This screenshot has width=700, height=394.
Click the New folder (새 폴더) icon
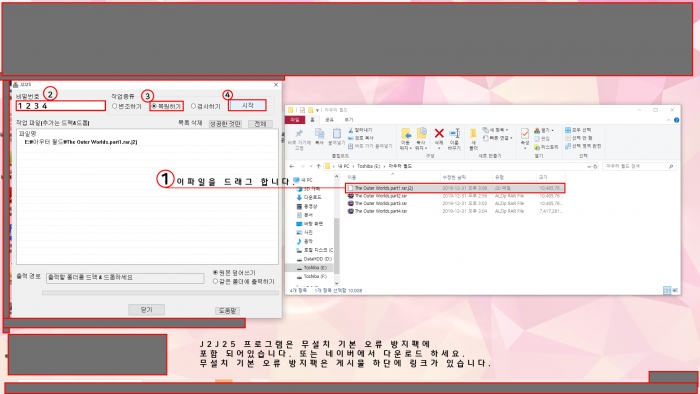[x=473, y=139]
